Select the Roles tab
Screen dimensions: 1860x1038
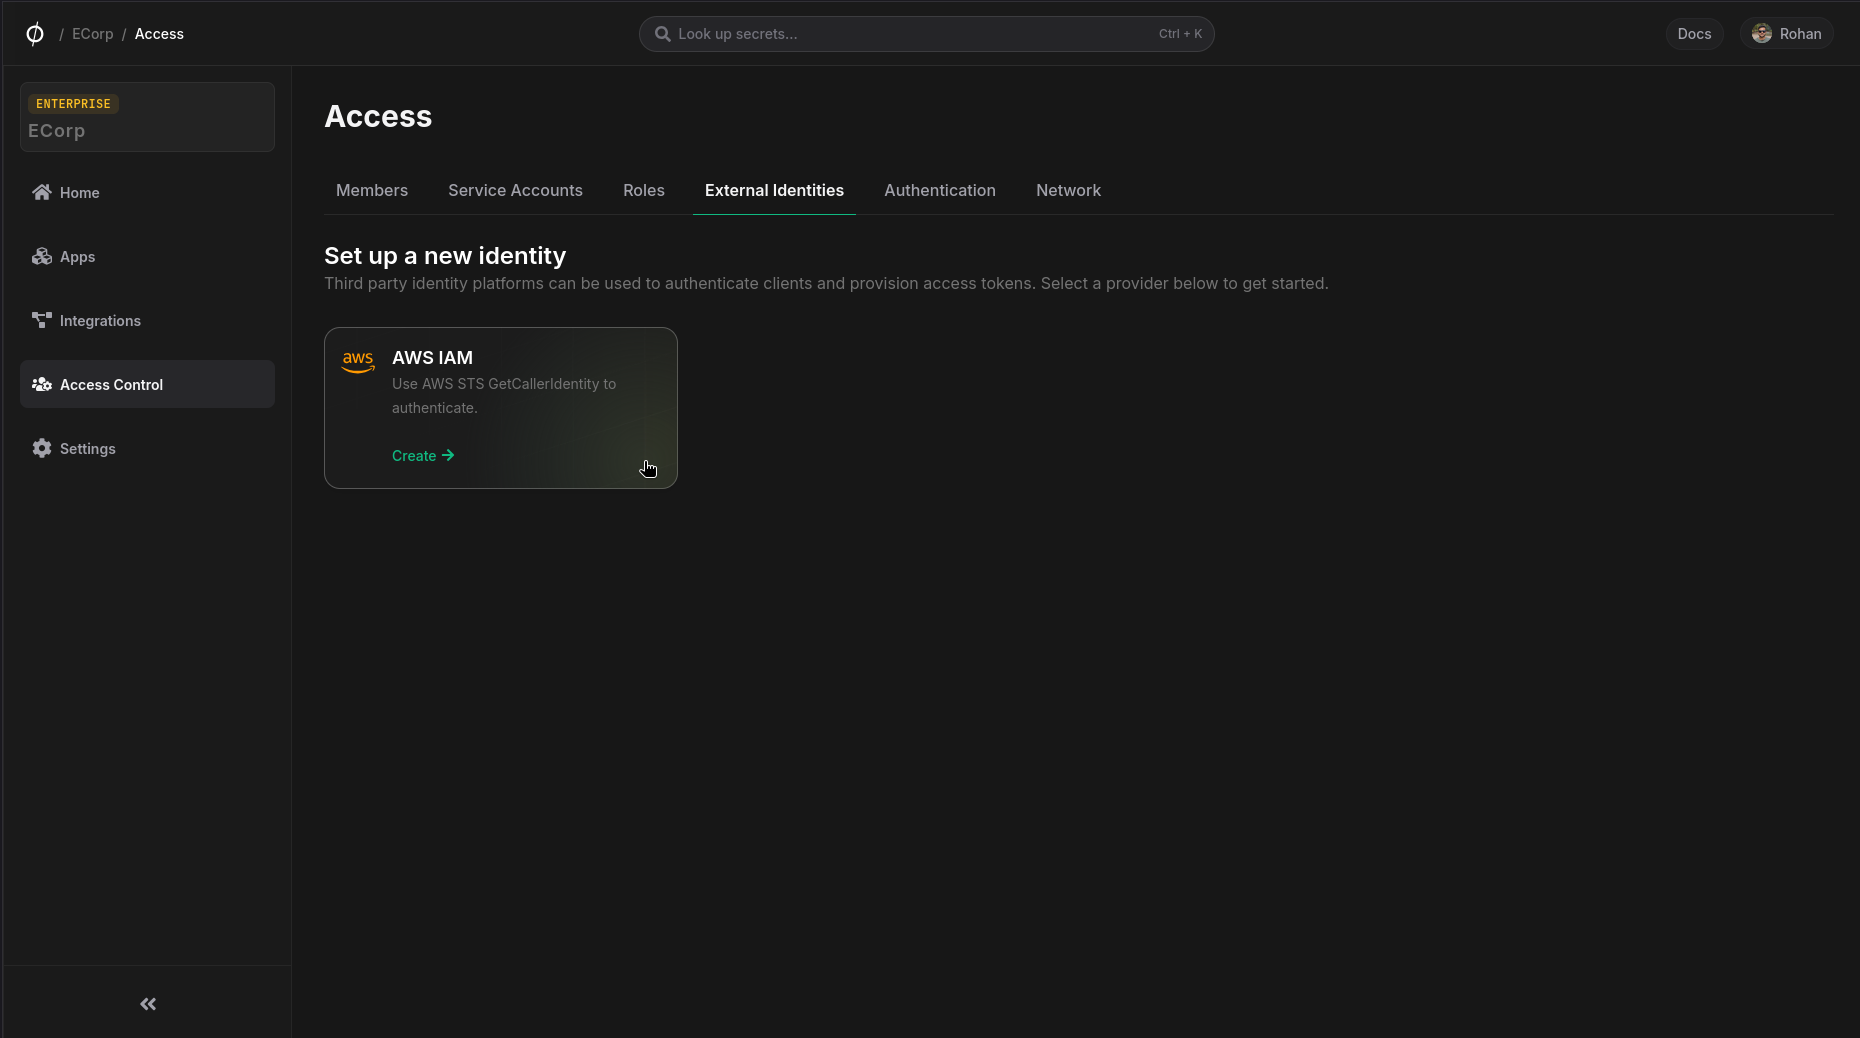coord(644,190)
